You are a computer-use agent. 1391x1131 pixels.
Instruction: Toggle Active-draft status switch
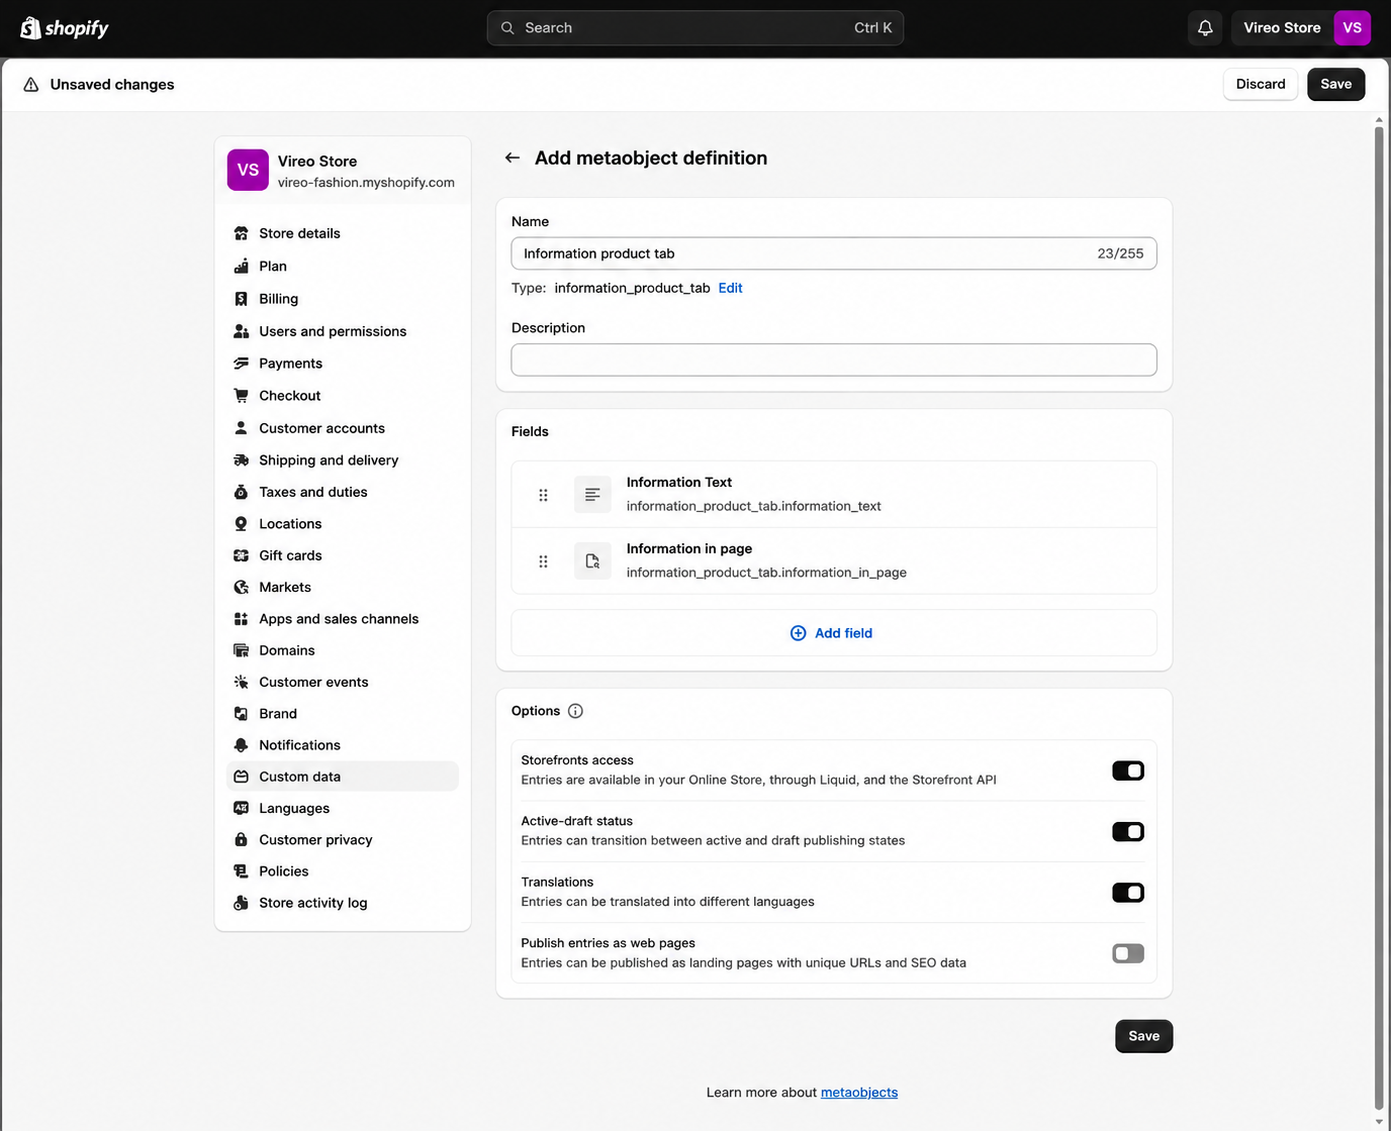[1128, 832]
